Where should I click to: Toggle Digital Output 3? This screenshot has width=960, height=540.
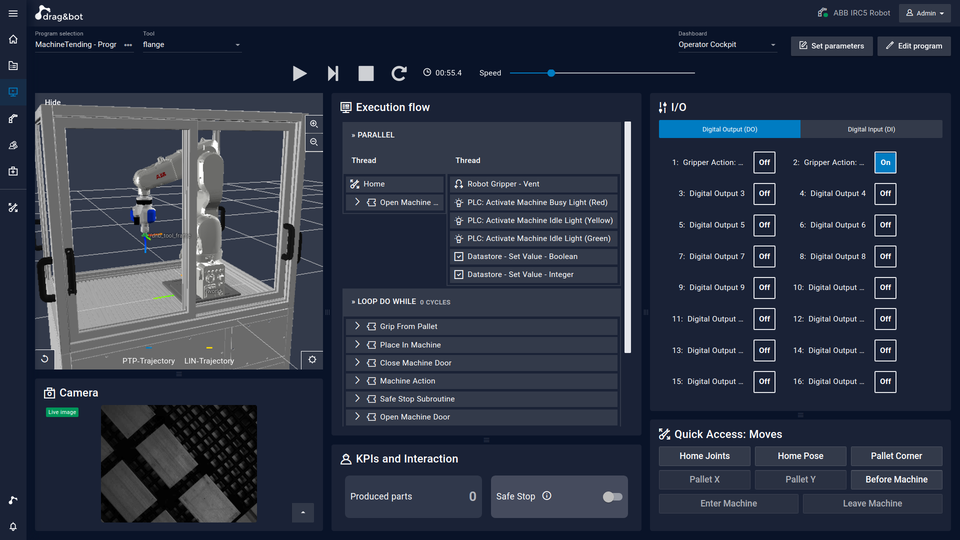tap(764, 193)
